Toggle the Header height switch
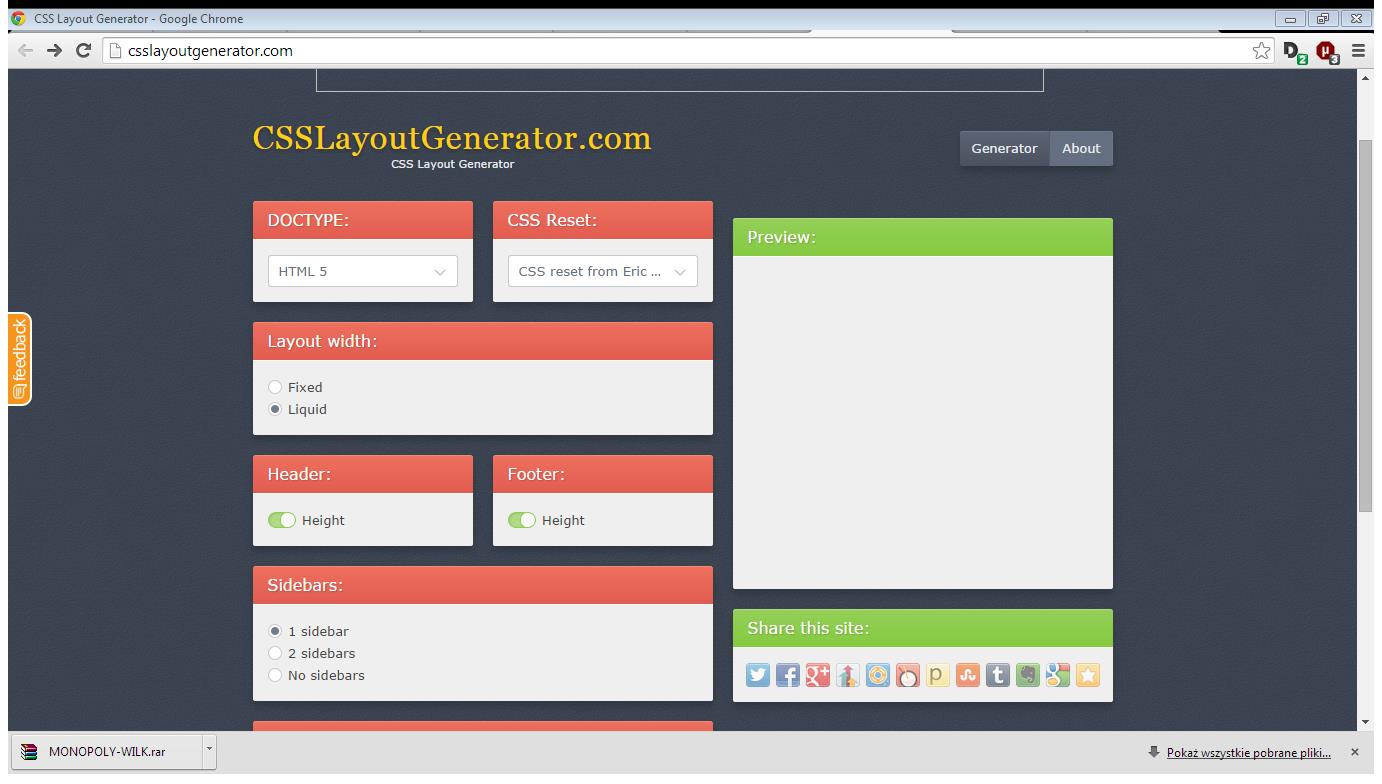The width and height of the screenshot is (1382, 784). pyautogui.click(x=282, y=520)
